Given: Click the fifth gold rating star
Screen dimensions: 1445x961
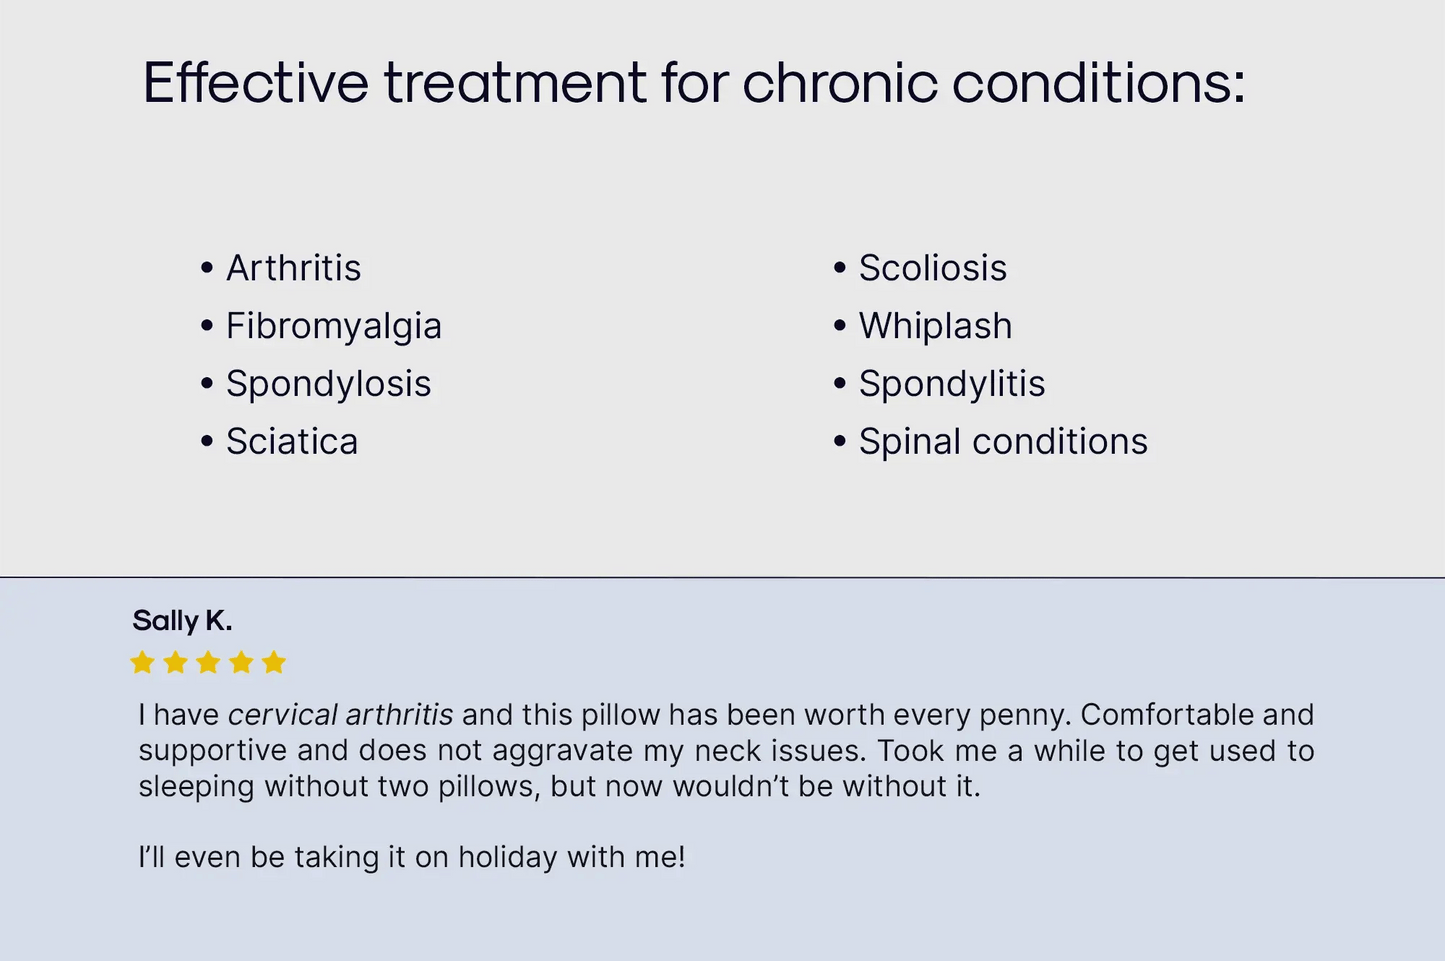Looking at the screenshot, I should coord(274,662).
